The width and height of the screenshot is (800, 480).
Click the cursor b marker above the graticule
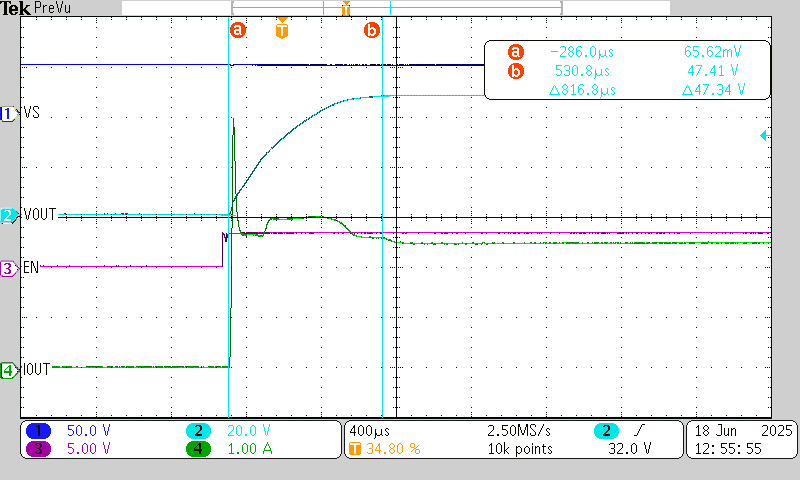372,31
